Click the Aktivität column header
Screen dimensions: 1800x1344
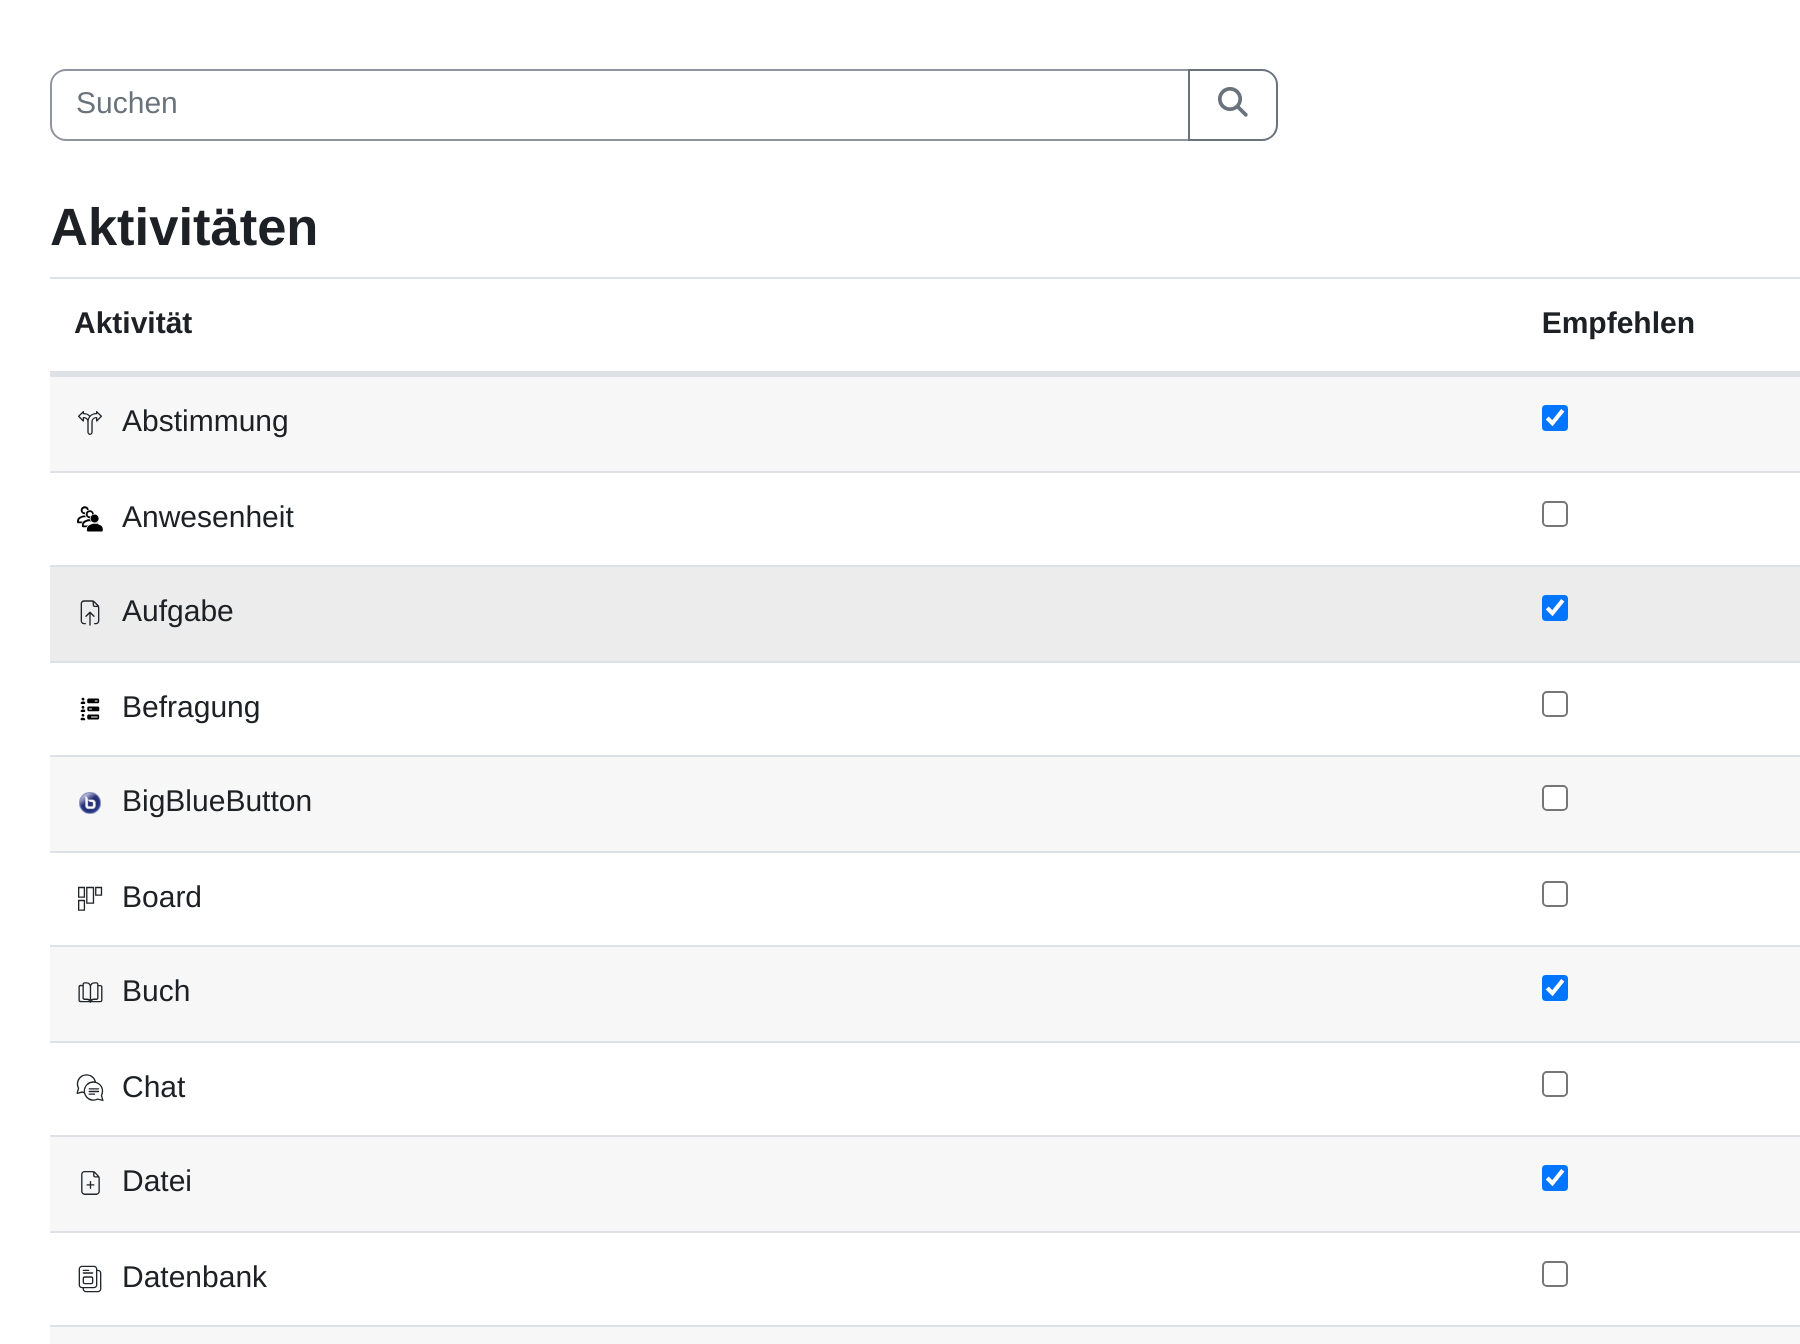[x=133, y=323]
